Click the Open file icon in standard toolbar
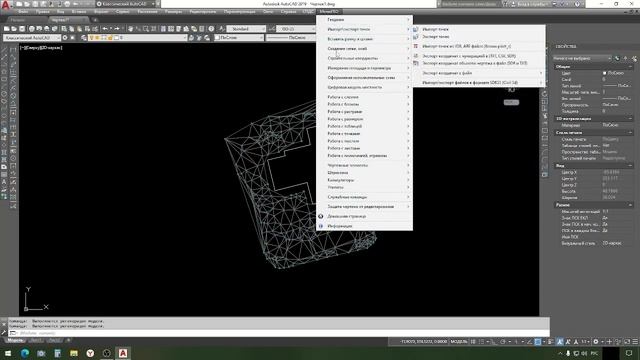 (x=14, y=29)
